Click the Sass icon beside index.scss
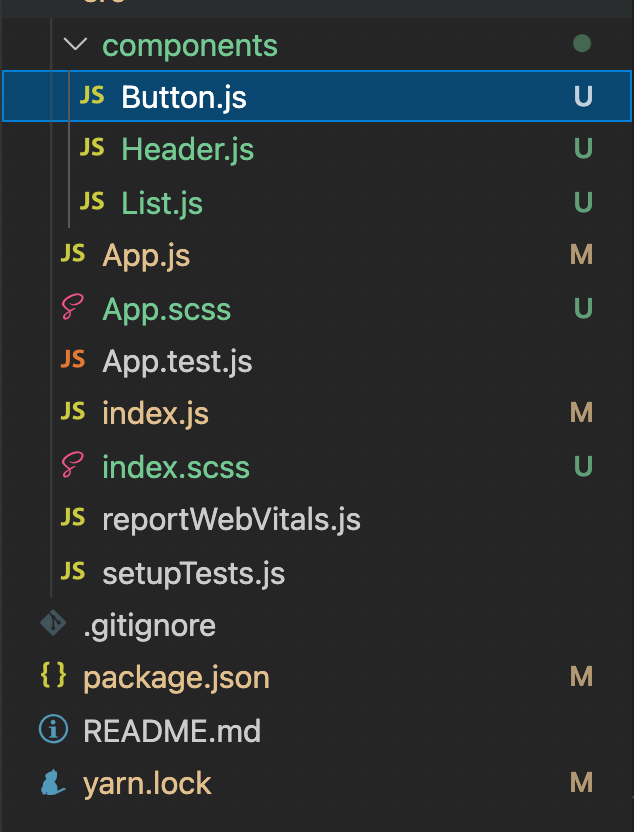Viewport: 634px width, 832px height. click(73, 466)
